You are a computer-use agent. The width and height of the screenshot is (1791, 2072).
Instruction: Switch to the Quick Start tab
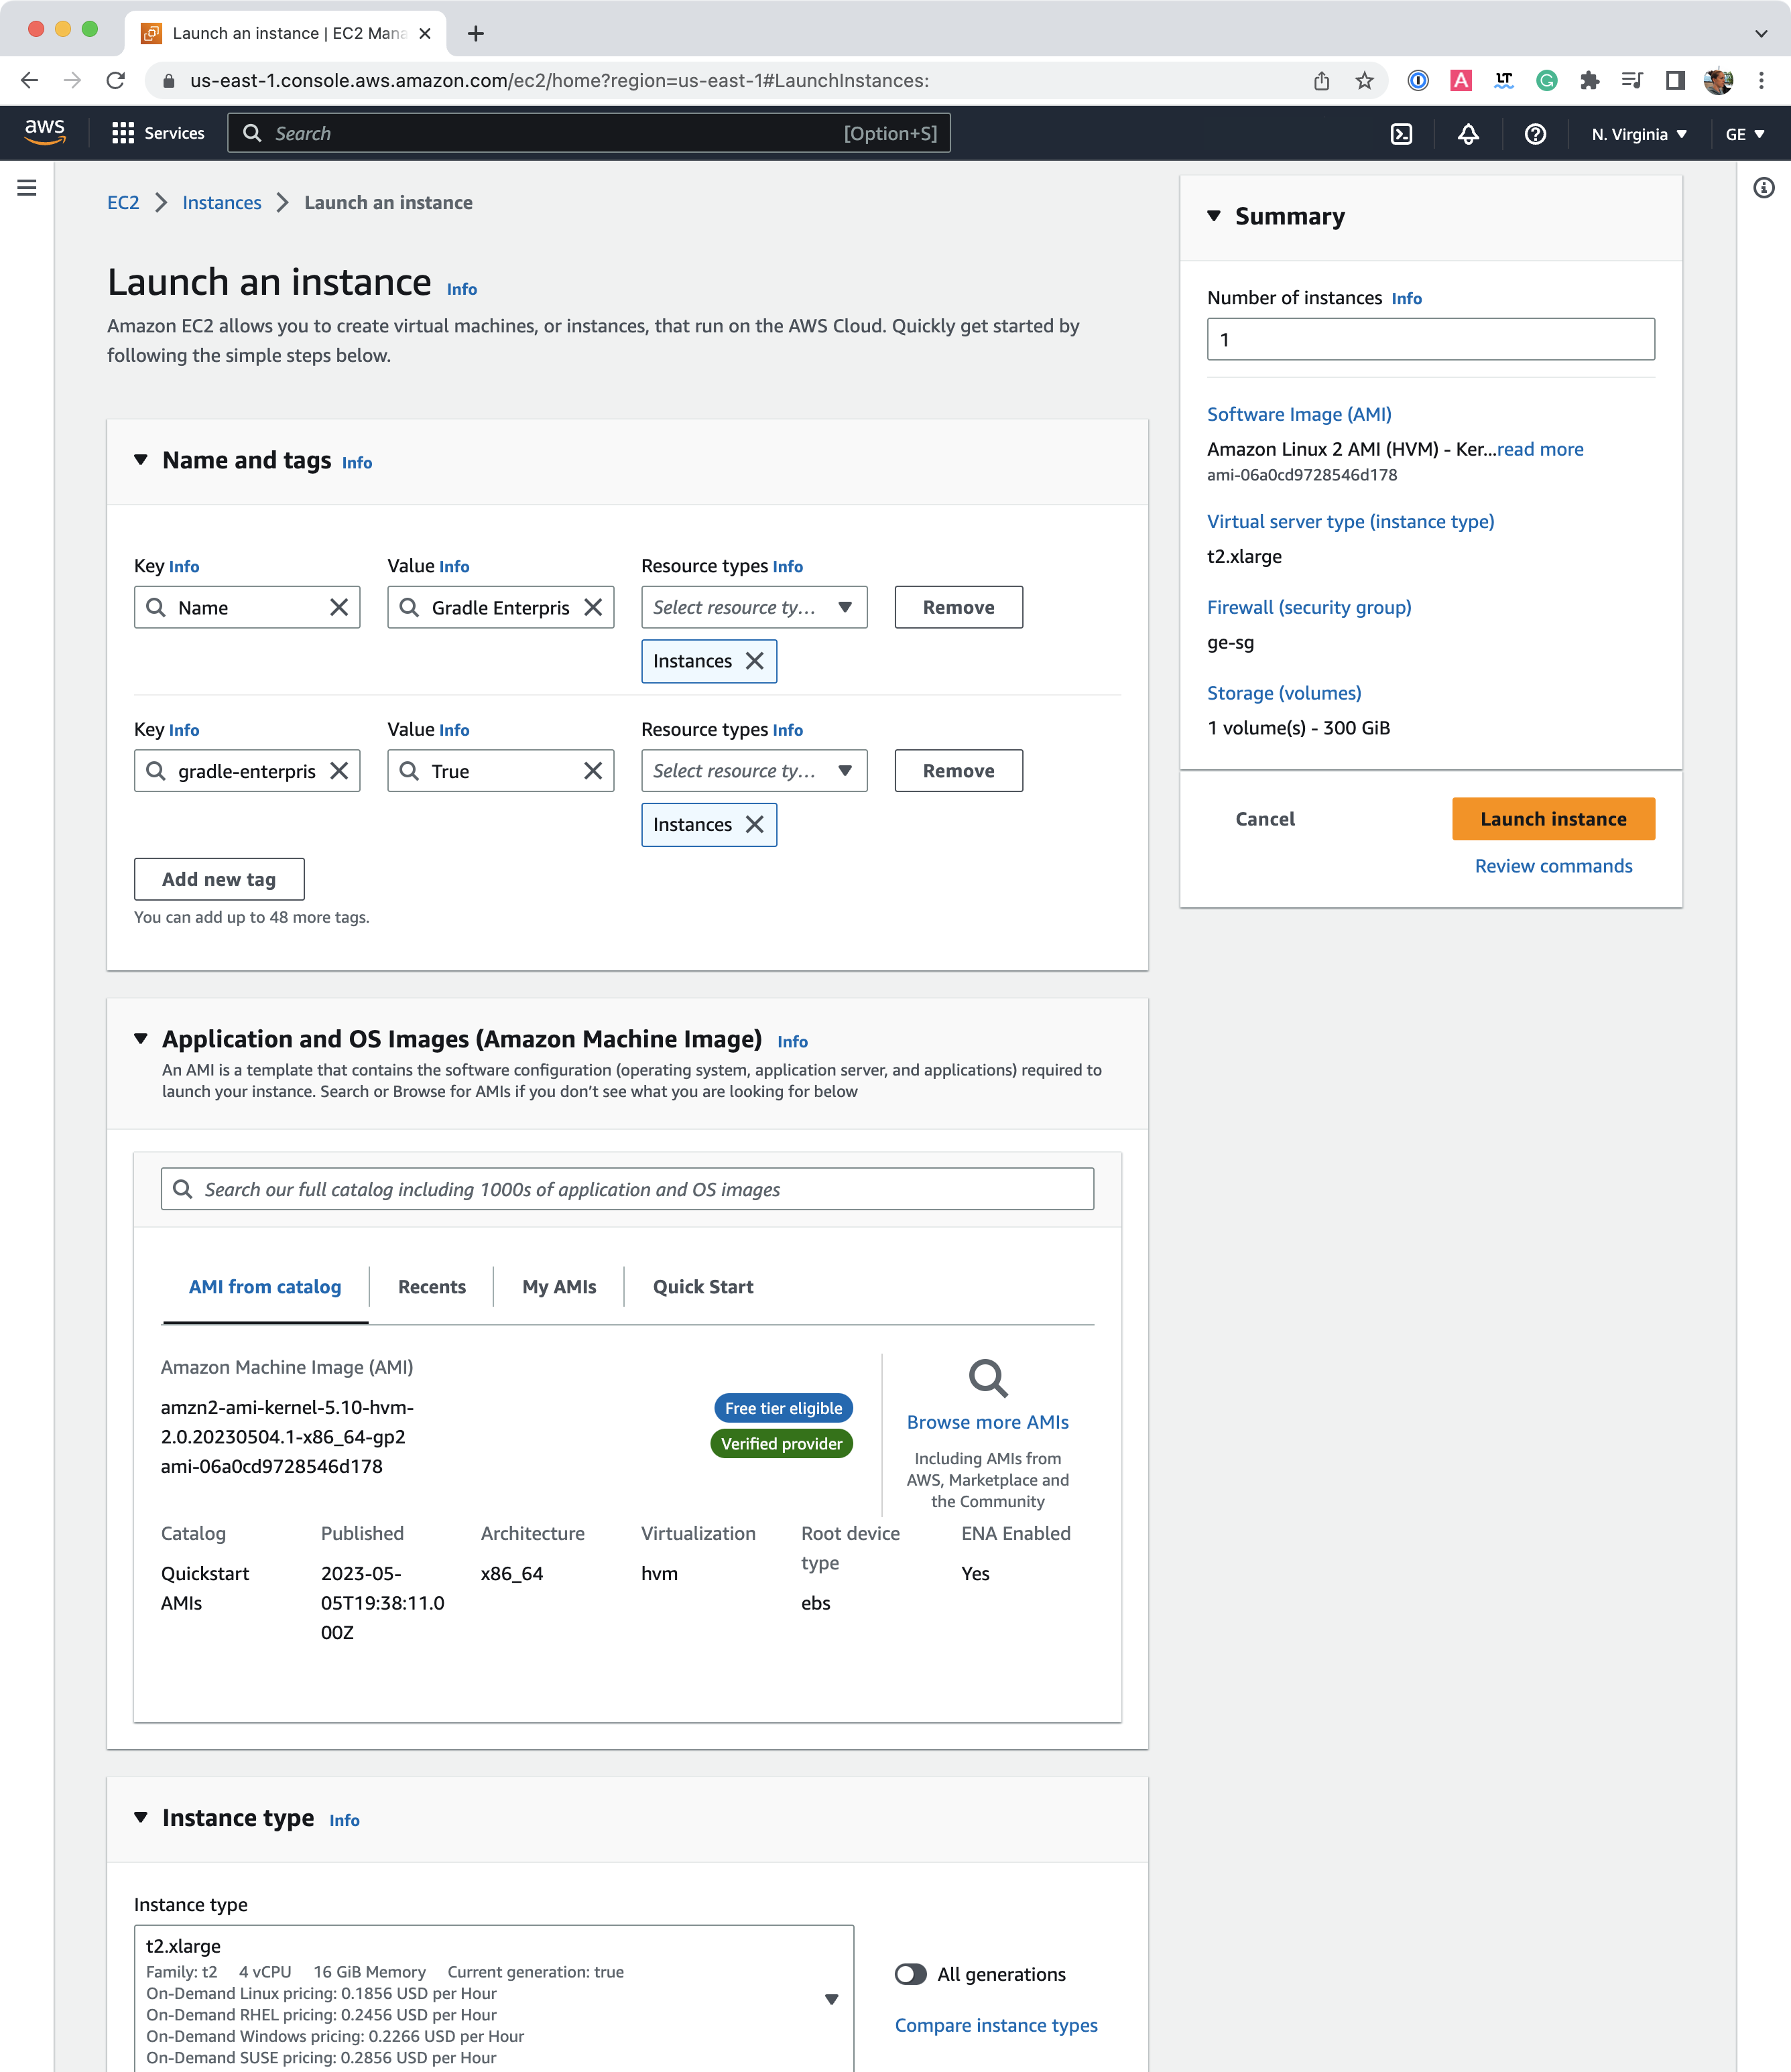pyautogui.click(x=703, y=1286)
